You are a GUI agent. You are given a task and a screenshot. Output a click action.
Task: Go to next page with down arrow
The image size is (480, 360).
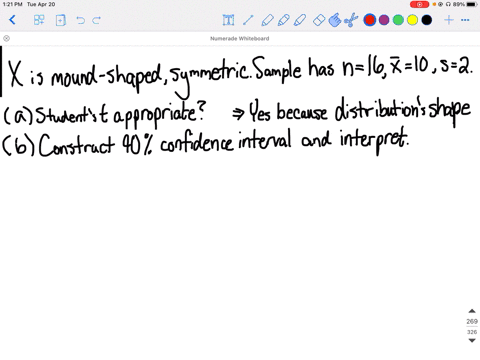(x=472, y=340)
